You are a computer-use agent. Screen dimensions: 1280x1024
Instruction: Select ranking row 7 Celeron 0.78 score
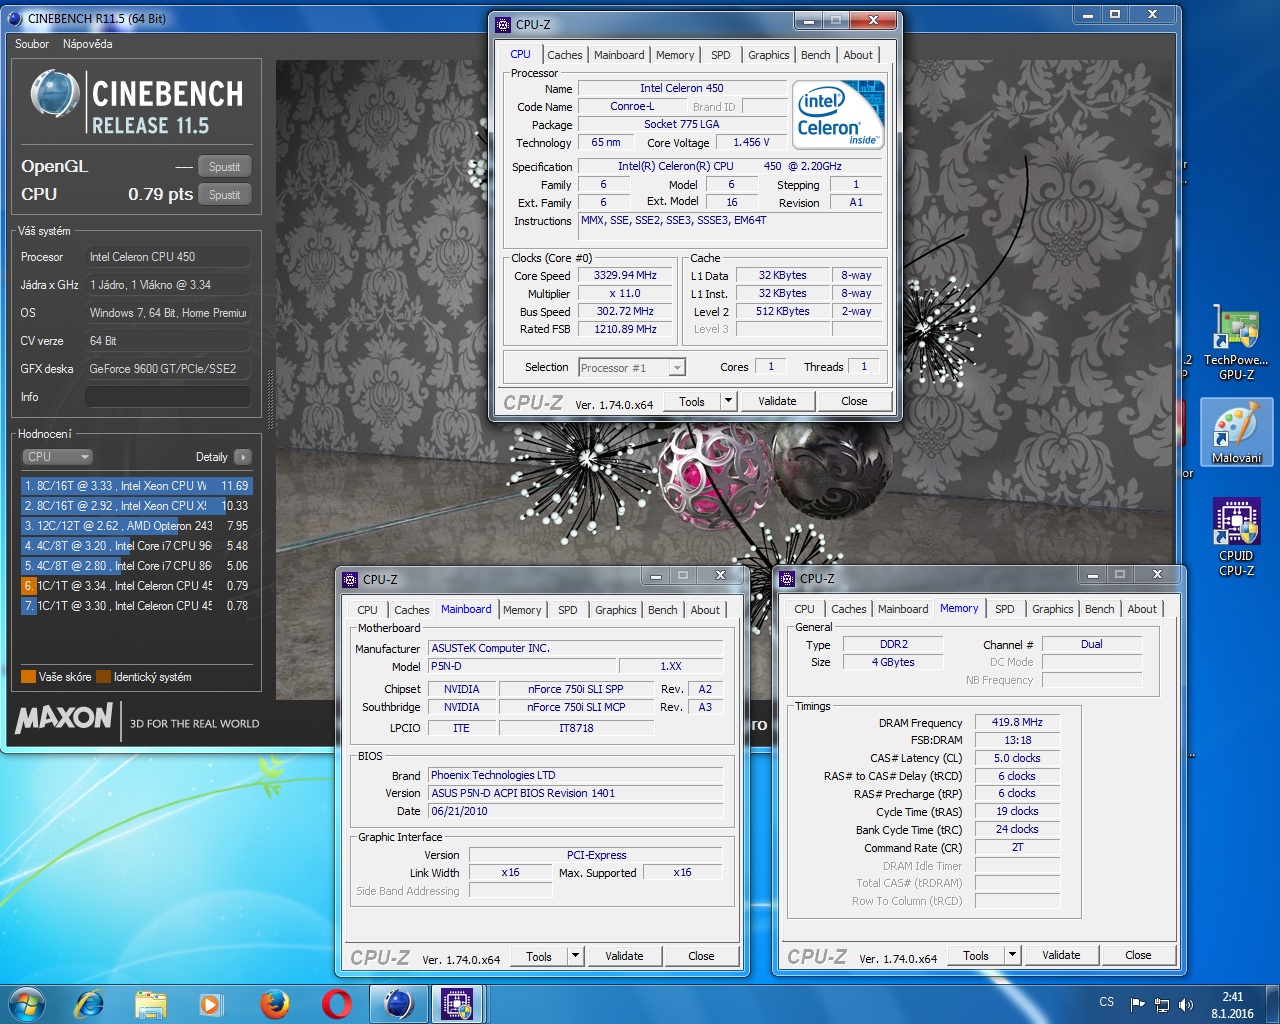(136, 606)
